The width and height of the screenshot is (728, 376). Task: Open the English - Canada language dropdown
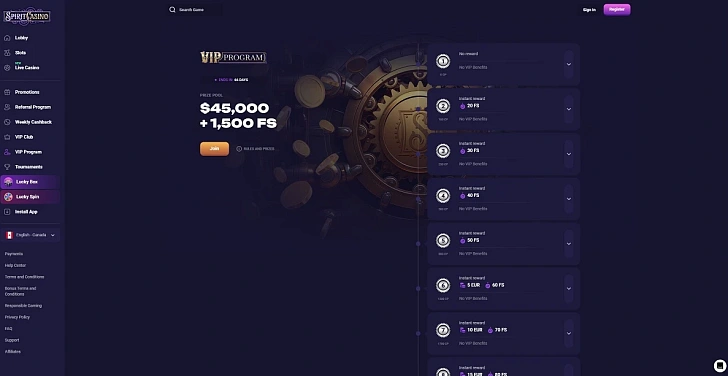point(30,235)
